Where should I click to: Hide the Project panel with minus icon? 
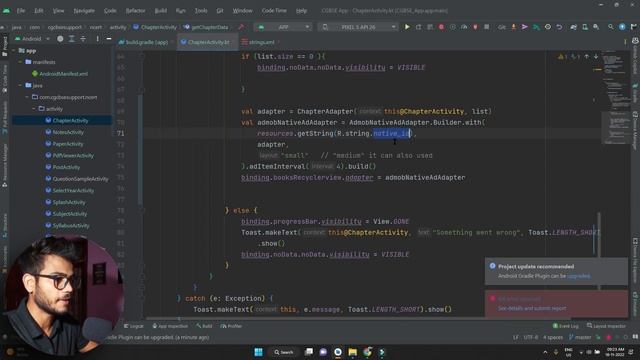(x=109, y=39)
